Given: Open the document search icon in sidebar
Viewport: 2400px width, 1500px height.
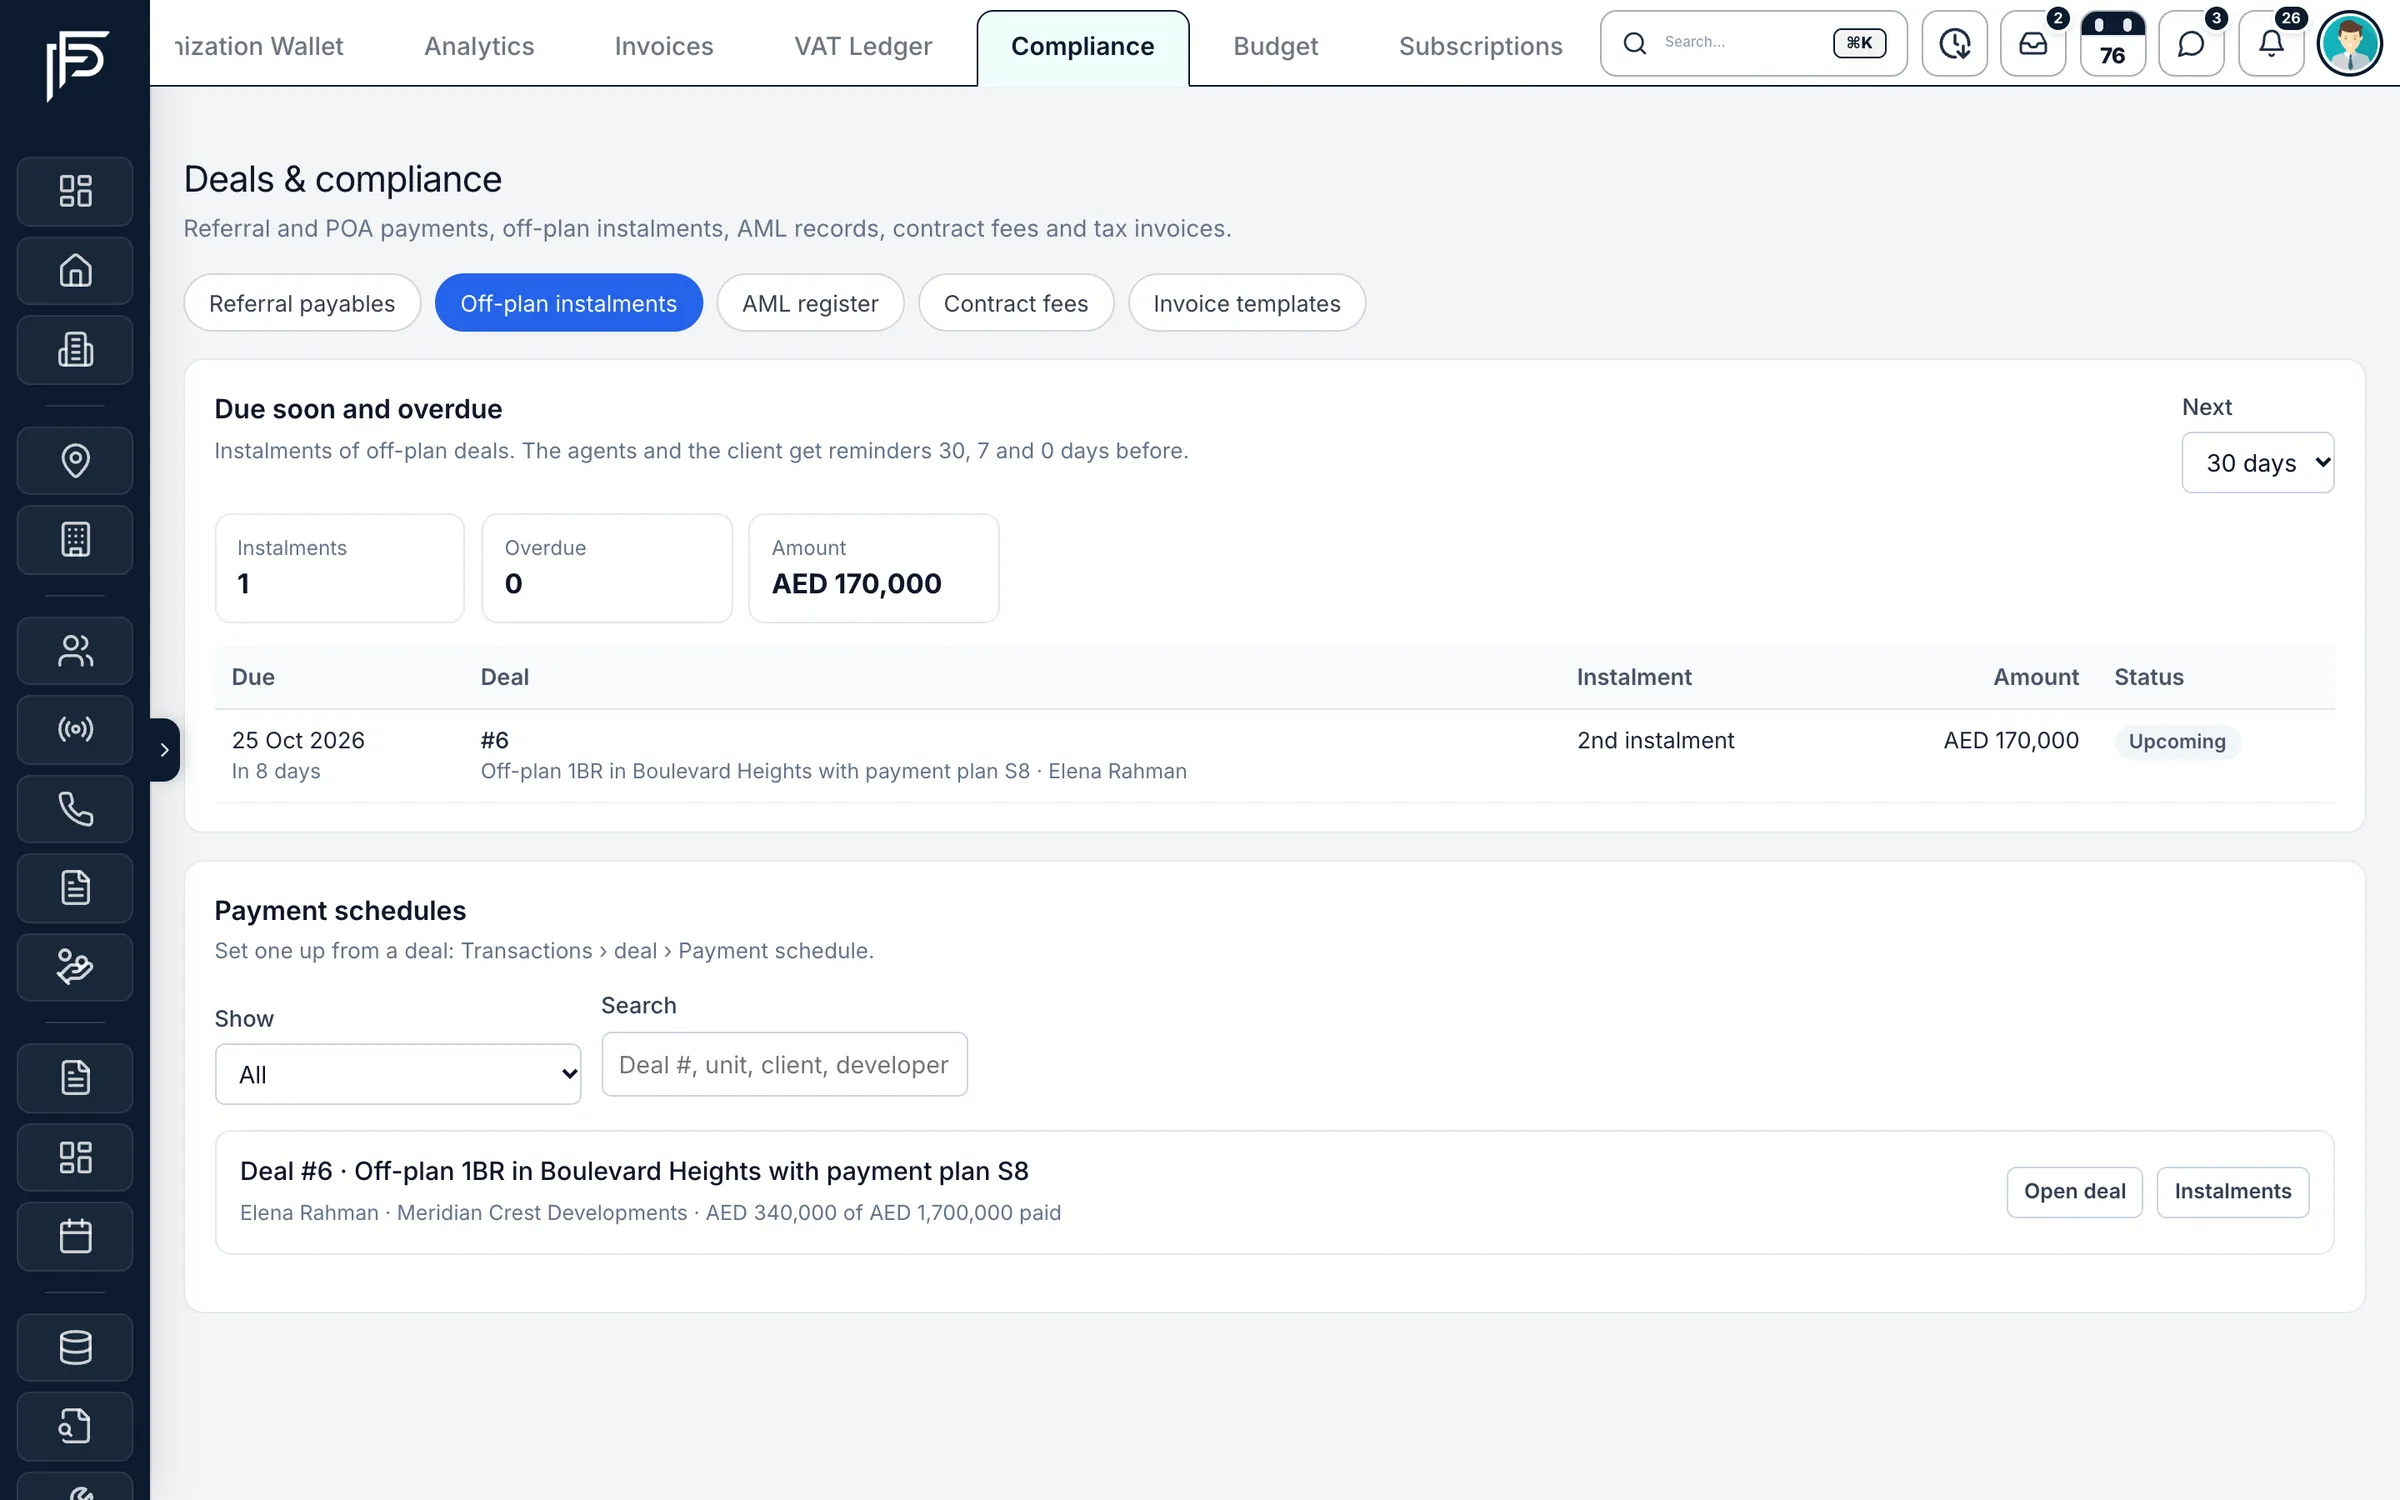Looking at the screenshot, I should pos(75,1426).
